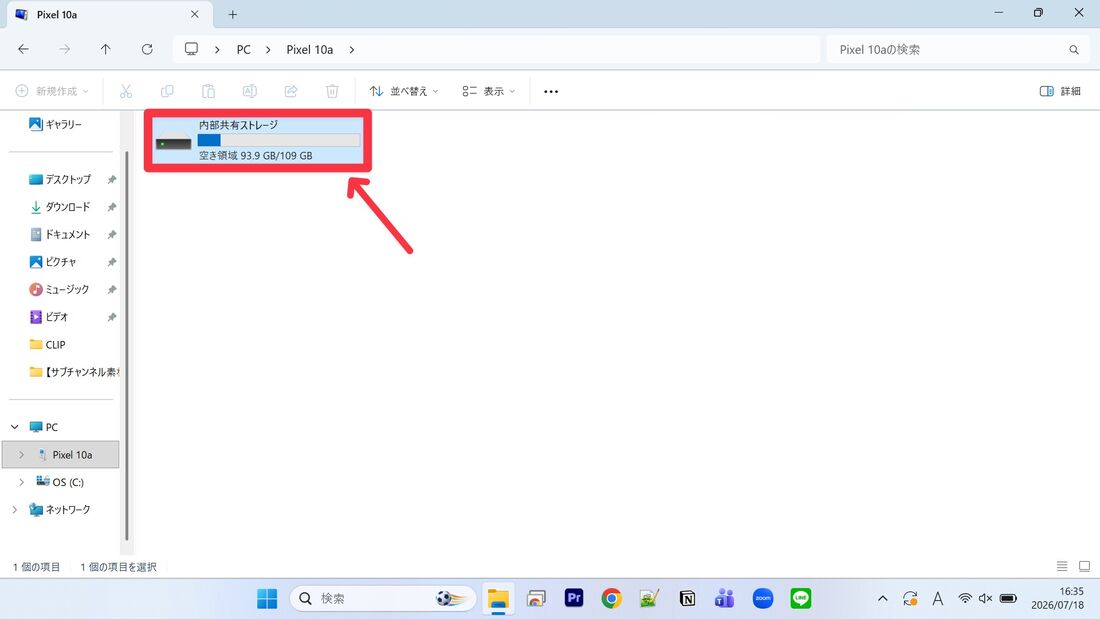1100x619 pixels.
Task: Click the navigation pane scrollbar
Action: point(127,345)
